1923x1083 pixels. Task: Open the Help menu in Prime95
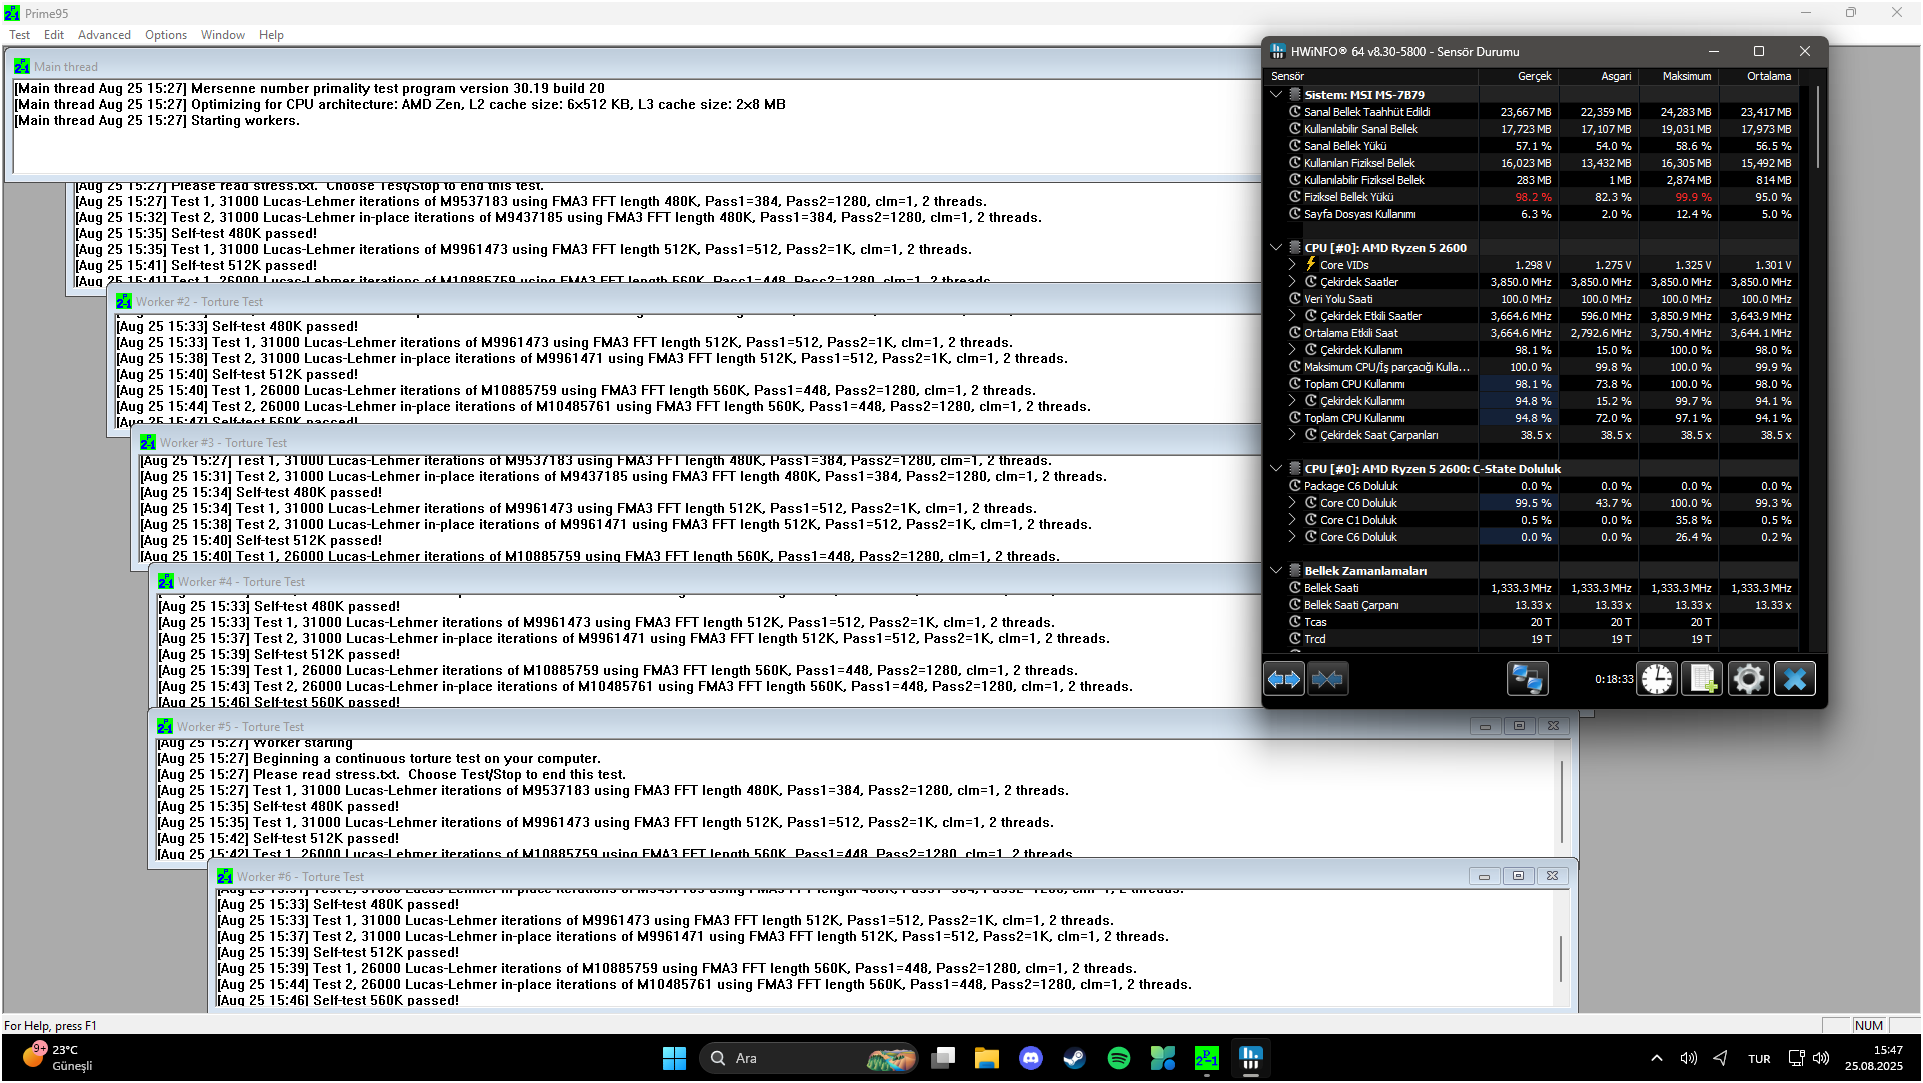pos(271,35)
